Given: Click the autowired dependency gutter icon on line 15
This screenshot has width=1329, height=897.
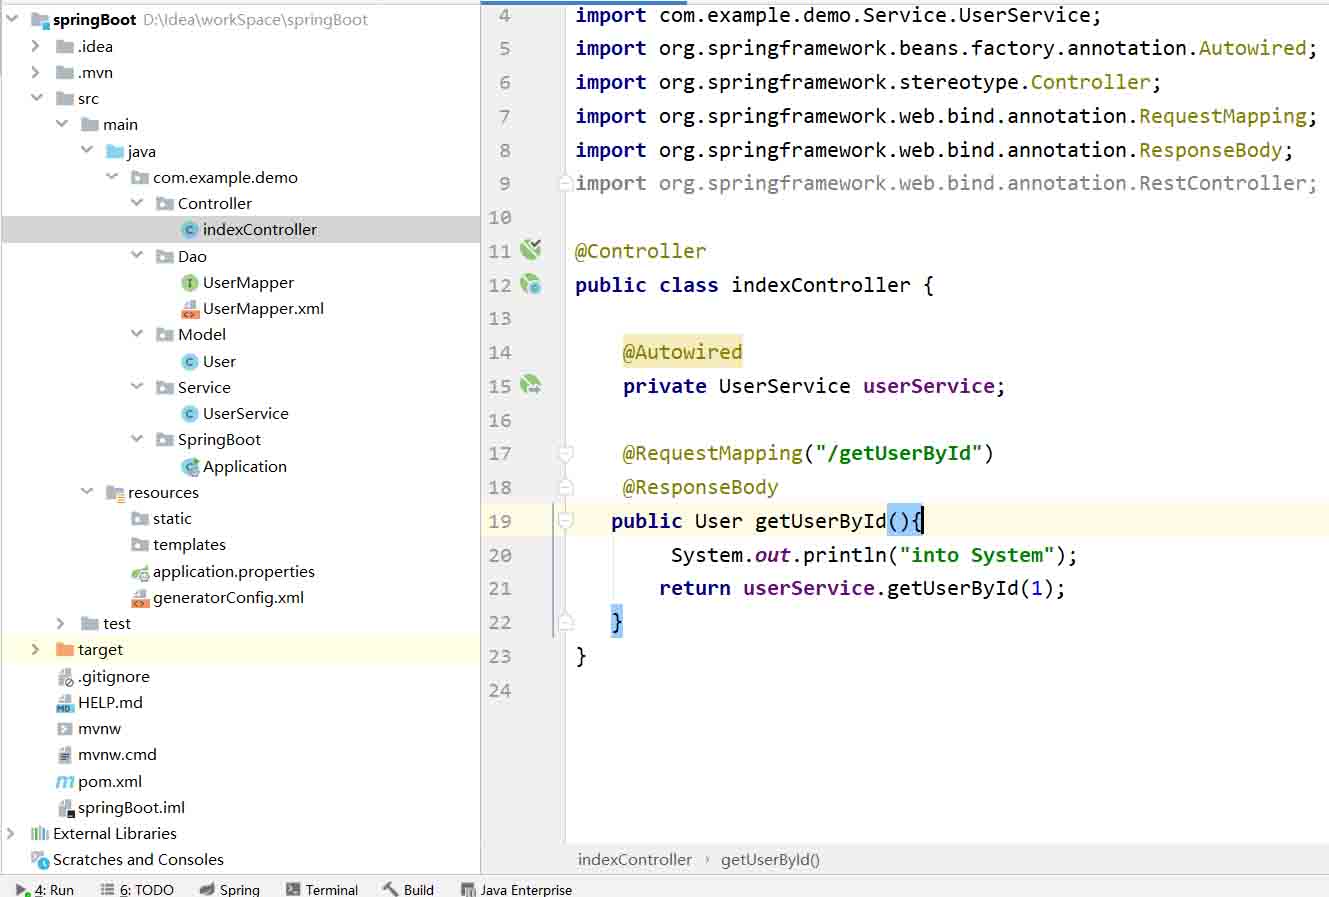Looking at the screenshot, I should pos(531,385).
